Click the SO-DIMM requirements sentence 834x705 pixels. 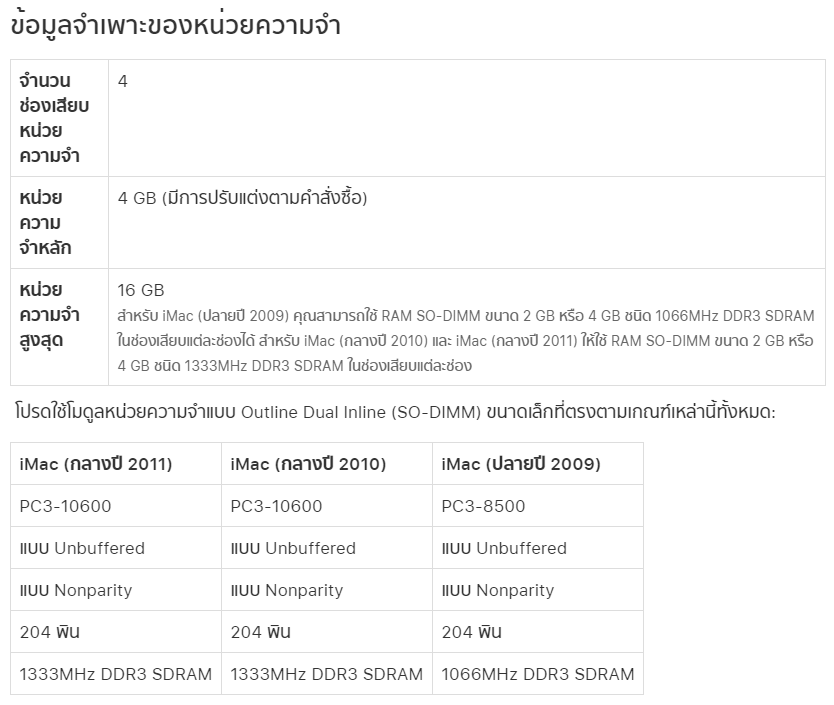(395, 412)
